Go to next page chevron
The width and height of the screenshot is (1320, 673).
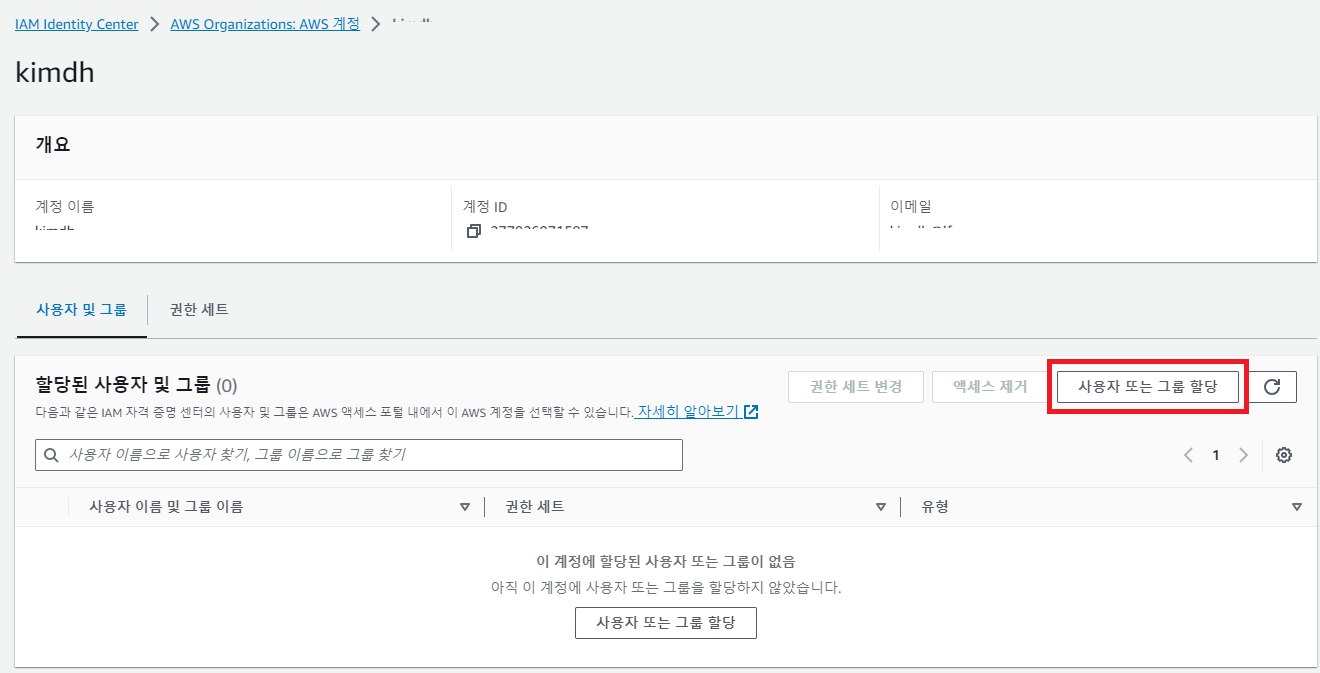click(1243, 455)
